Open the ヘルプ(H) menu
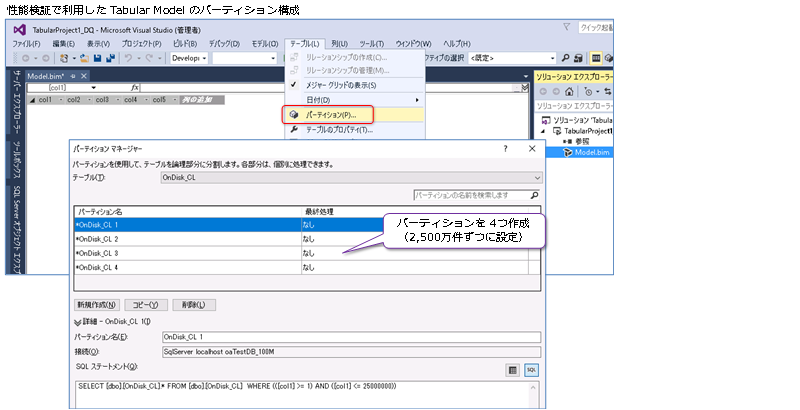This screenshot has width=800, height=410. [457, 44]
